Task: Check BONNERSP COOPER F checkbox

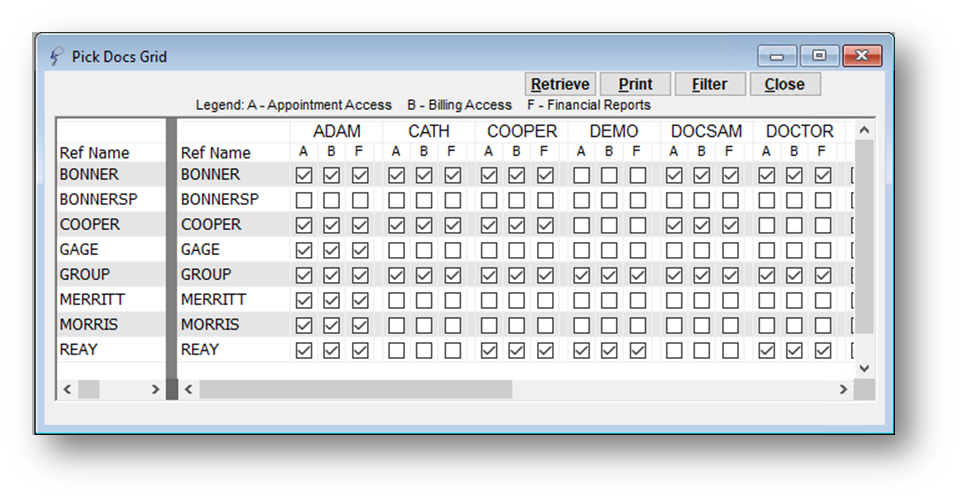Action: point(545,200)
